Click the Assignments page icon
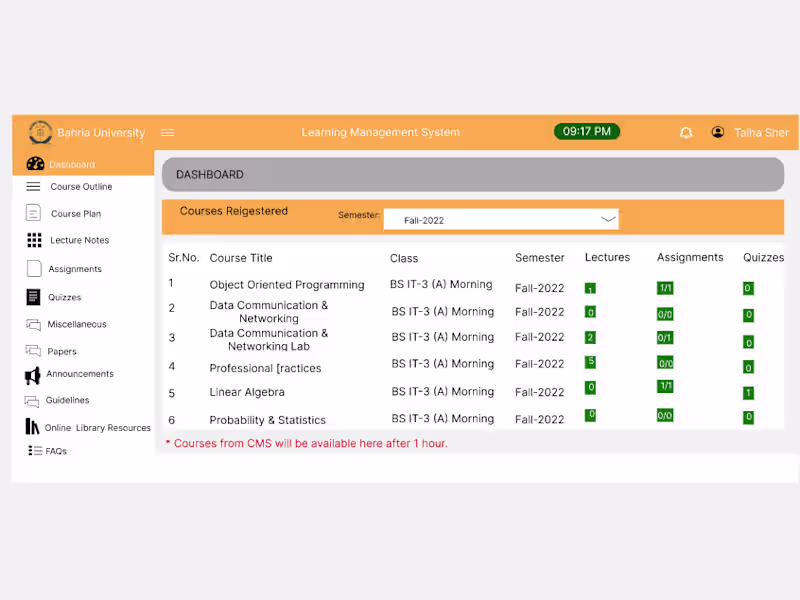This screenshot has height=600, width=800. coord(34,268)
